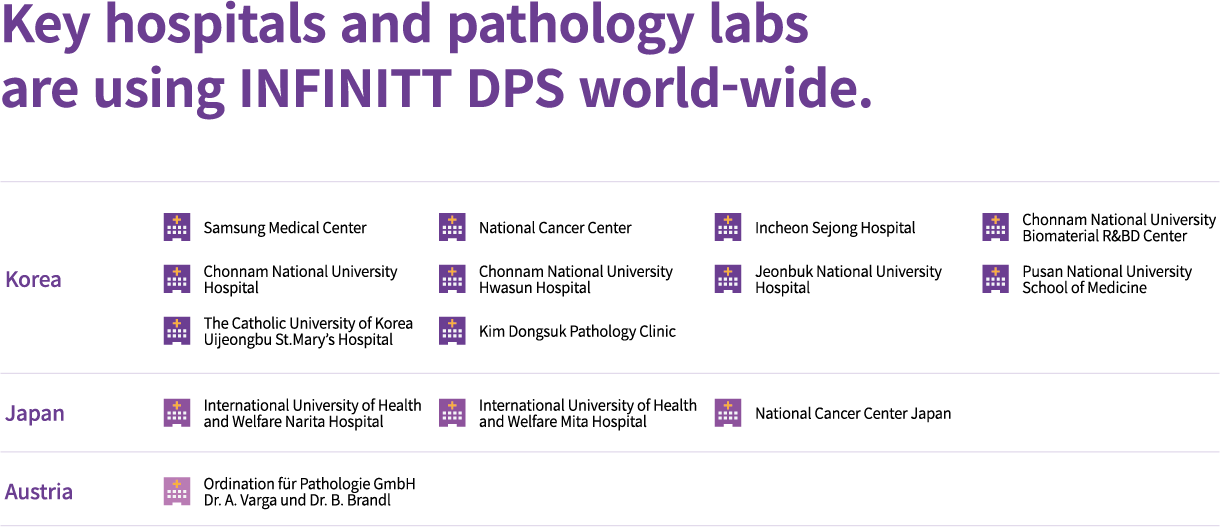Click the icon beside National Cancer Center Japan
The image size is (1220, 527).
click(728, 413)
